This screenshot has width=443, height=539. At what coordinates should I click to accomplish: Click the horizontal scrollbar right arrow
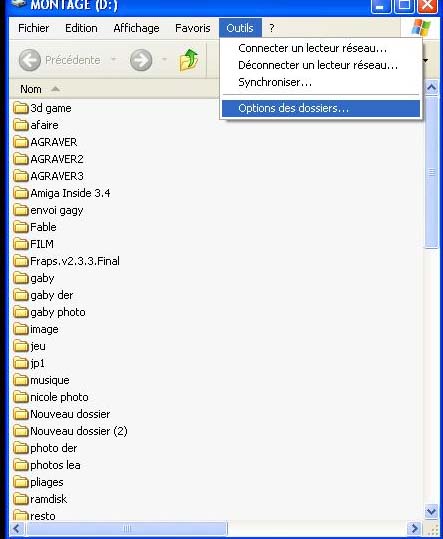pyautogui.click(x=414, y=528)
